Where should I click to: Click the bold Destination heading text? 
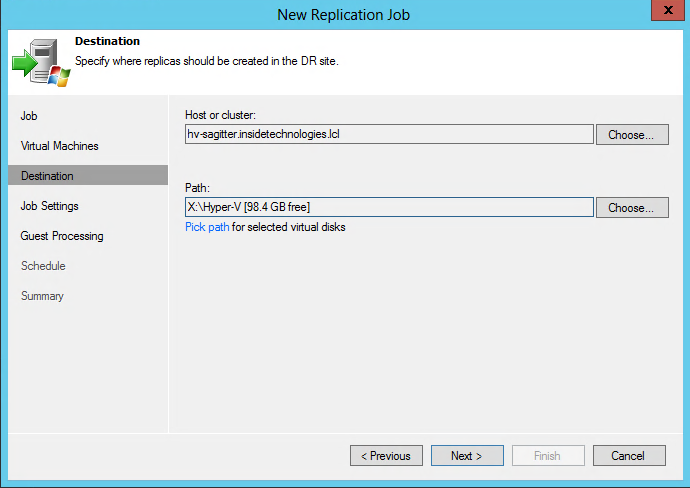[x=108, y=42]
